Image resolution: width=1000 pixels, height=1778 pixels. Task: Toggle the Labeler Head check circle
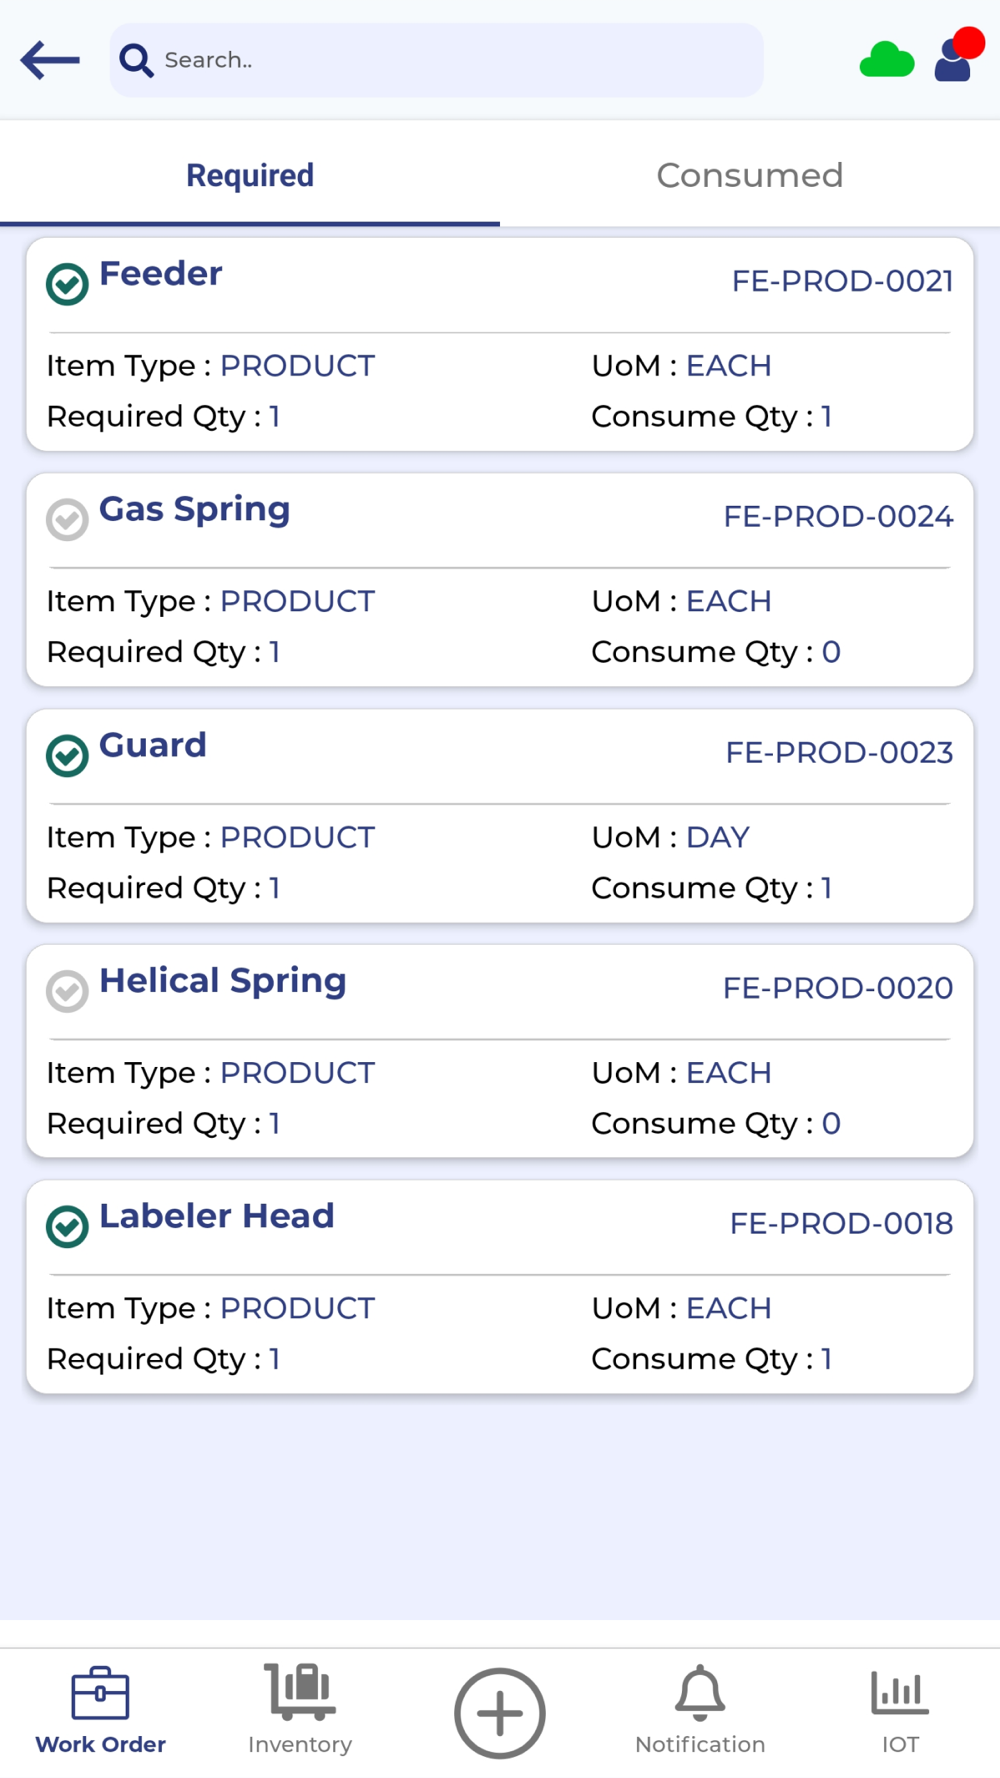tap(68, 1226)
